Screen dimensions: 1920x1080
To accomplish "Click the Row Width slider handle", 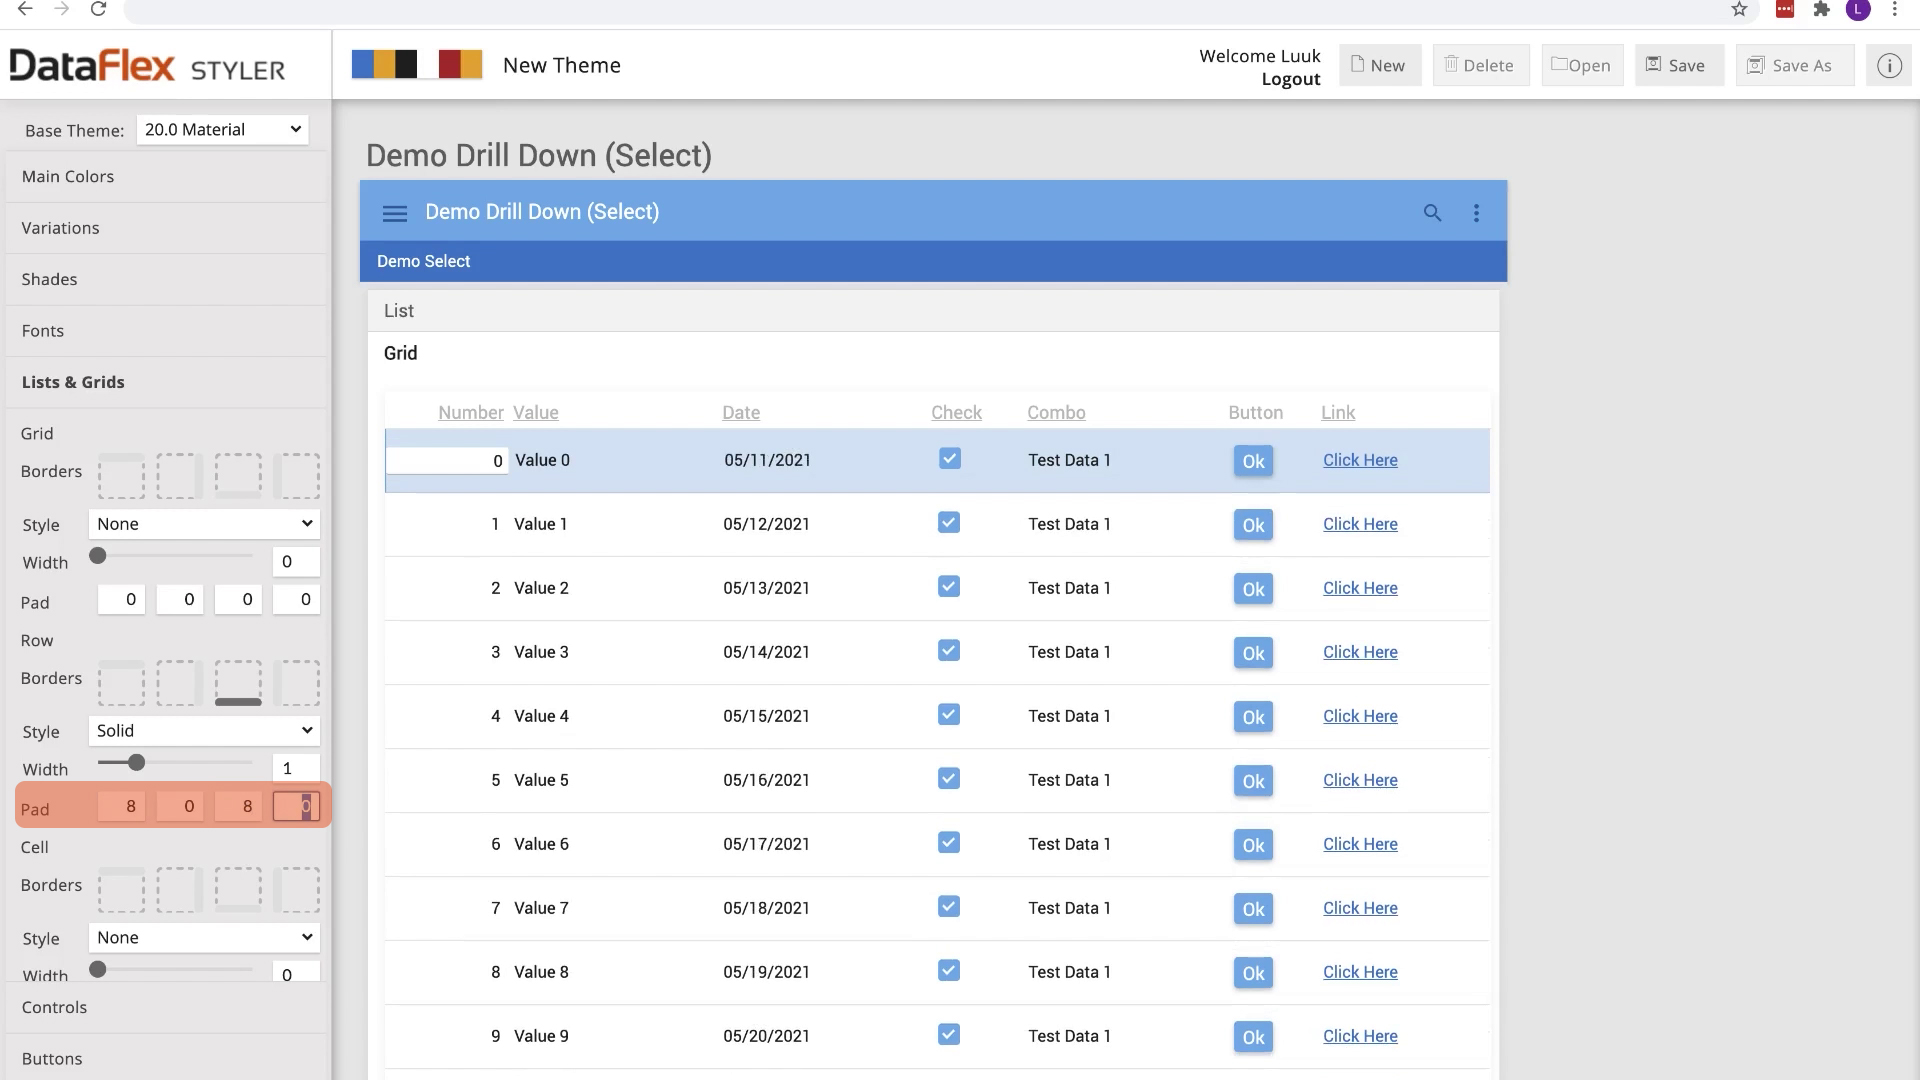I will coord(137,763).
